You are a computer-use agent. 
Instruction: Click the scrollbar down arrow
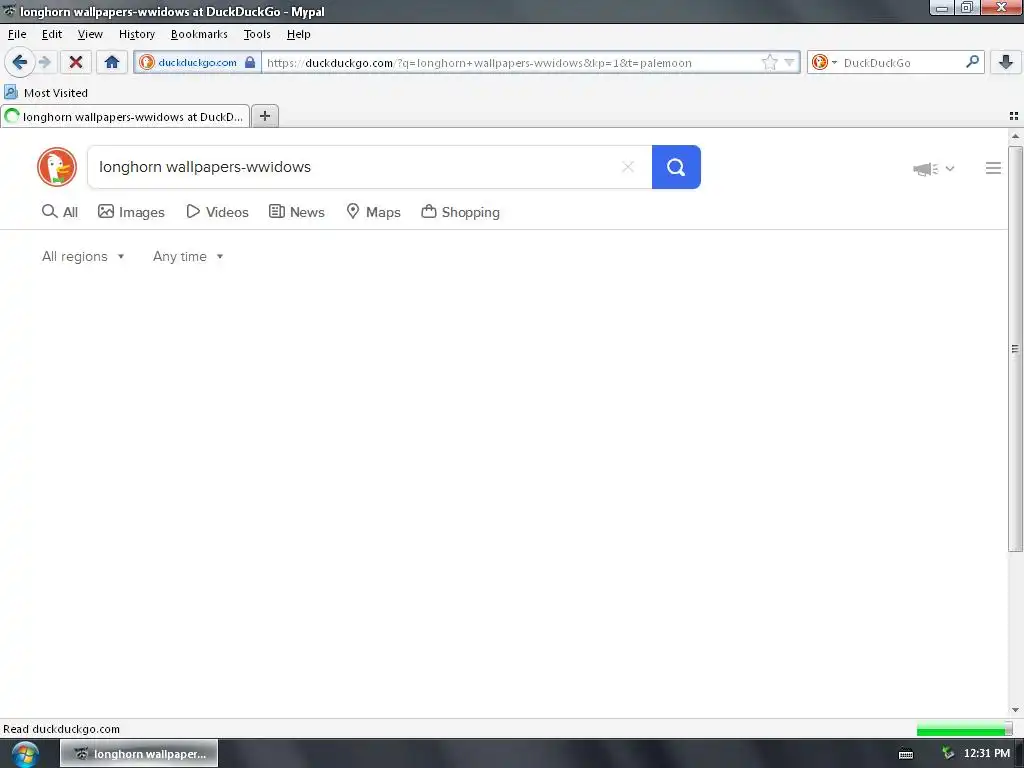[1015, 710]
